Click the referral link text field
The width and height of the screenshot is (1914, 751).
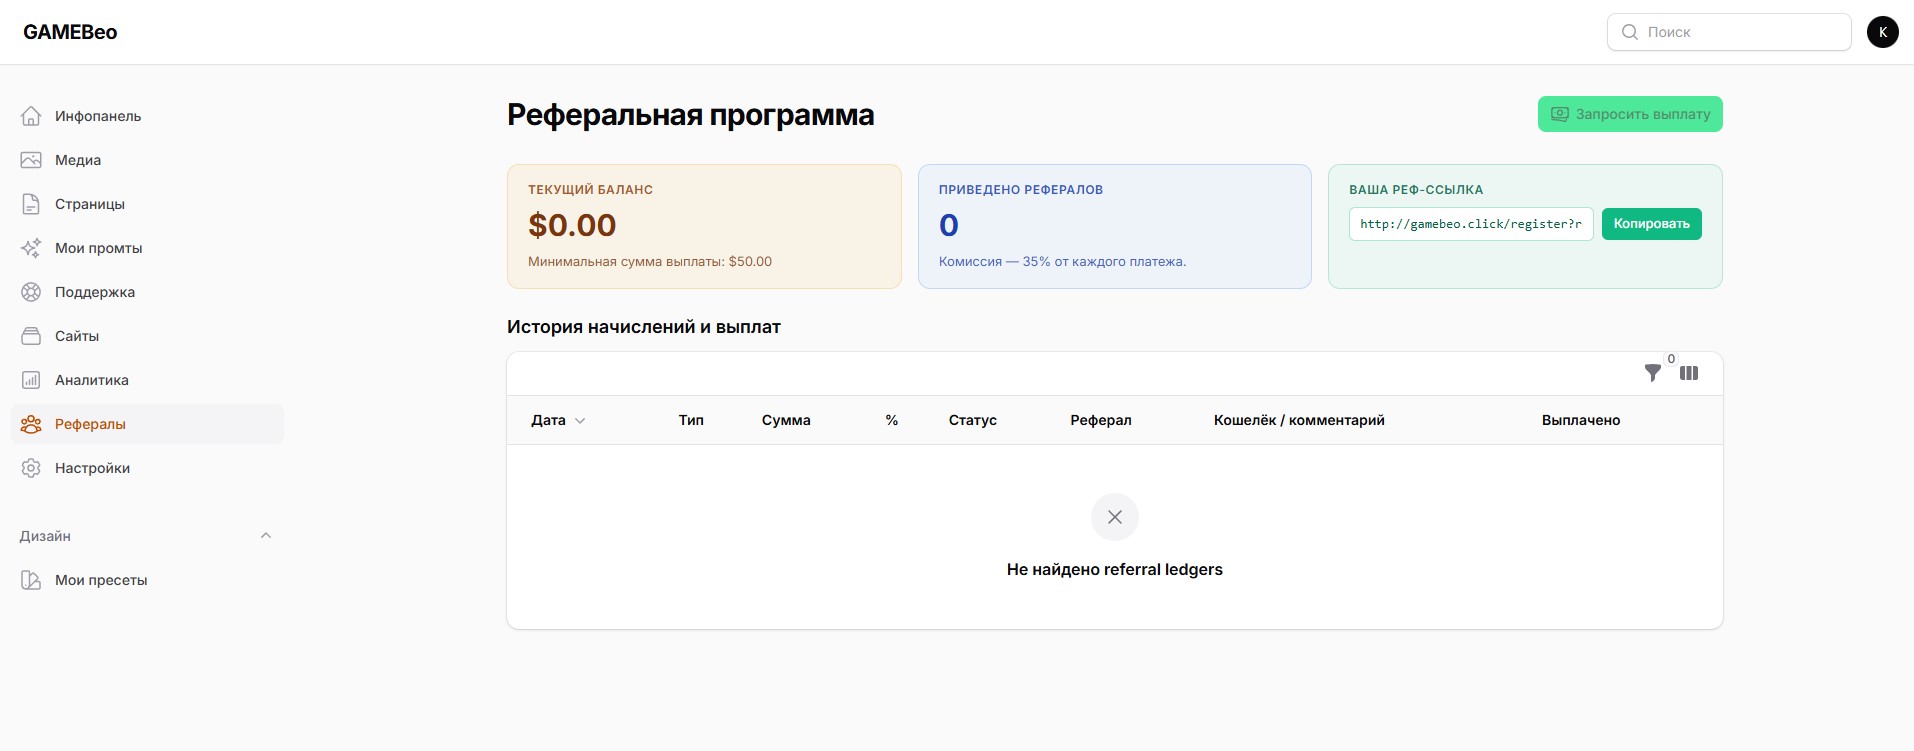coord(1471,224)
